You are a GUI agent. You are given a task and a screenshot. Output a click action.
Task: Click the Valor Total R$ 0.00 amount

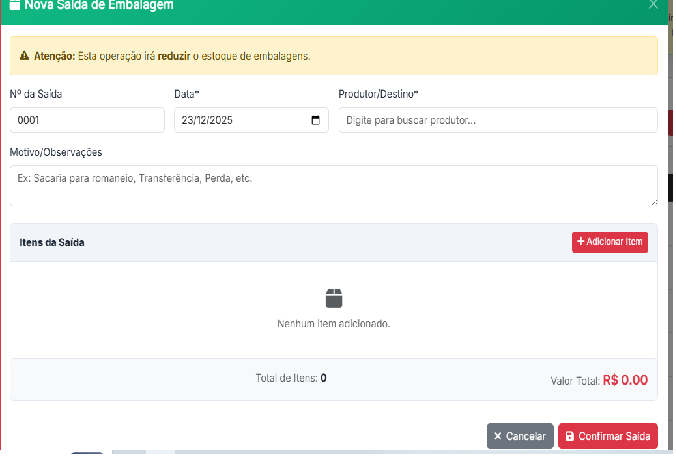(625, 381)
